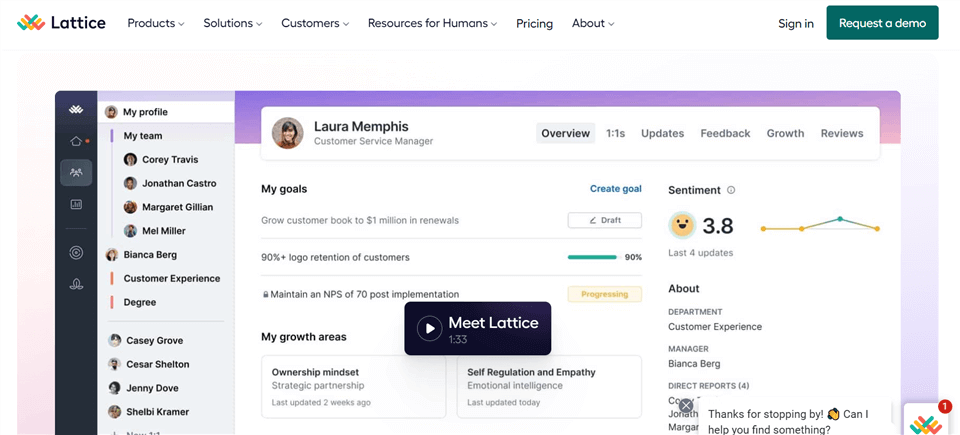Select the People icon in the sidebar
The height and width of the screenshot is (435, 960).
coord(76,173)
